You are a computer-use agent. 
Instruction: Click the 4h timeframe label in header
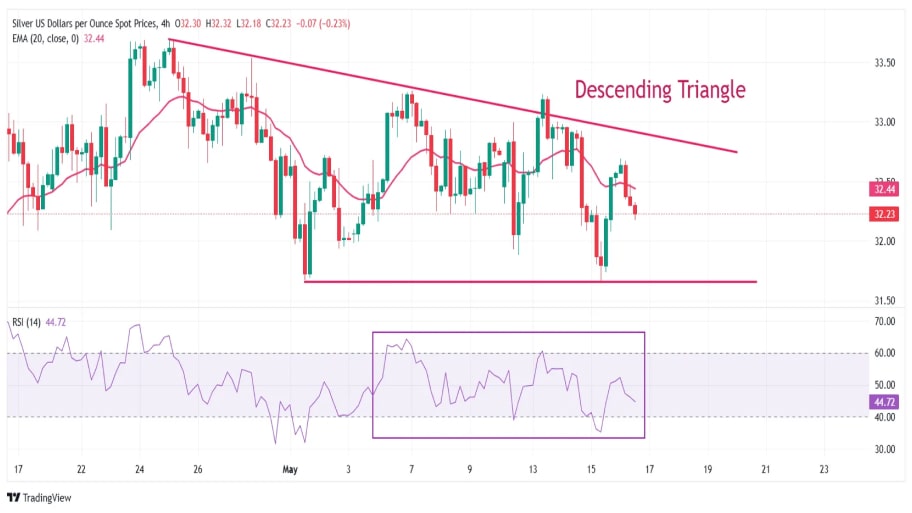tap(166, 23)
